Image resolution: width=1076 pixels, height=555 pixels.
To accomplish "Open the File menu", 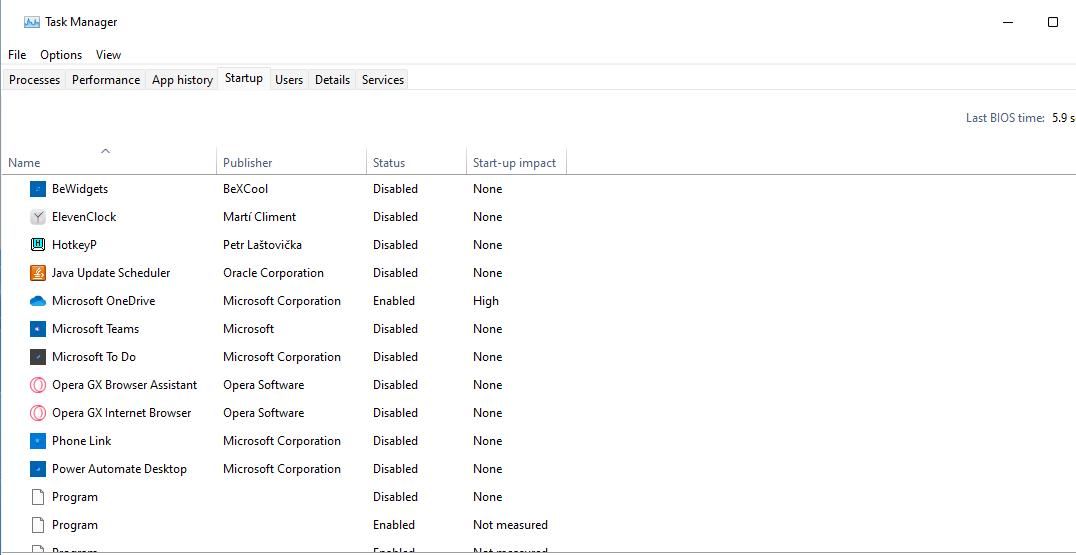I will pos(17,55).
